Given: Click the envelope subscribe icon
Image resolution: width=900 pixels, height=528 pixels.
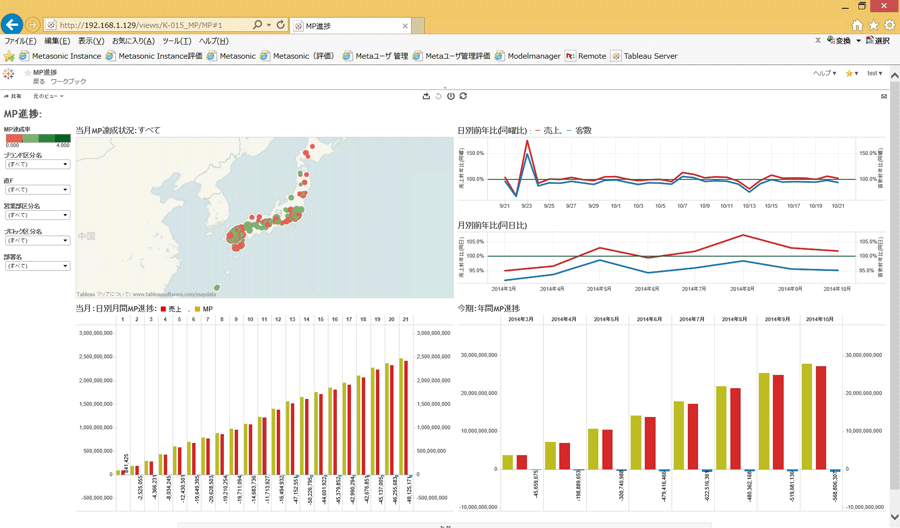Looking at the screenshot, I should (883, 97).
